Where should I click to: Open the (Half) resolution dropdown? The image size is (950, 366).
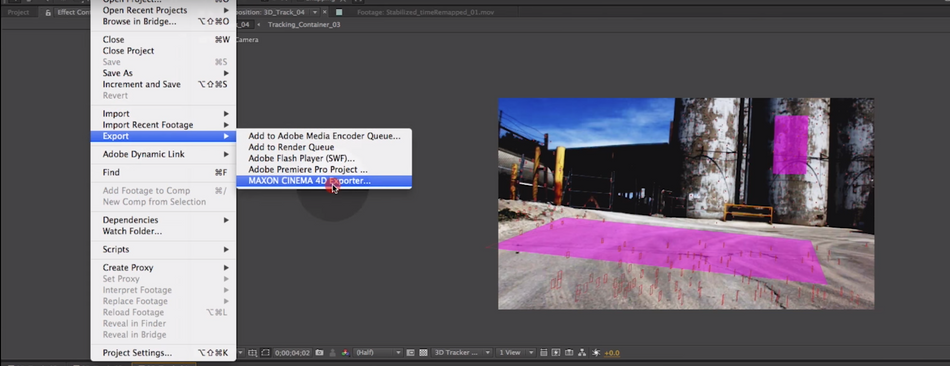(x=378, y=353)
